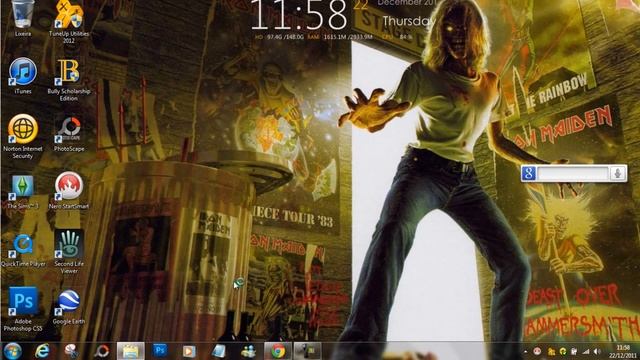Image resolution: width=640 pixels, height=360 pixels.
Task: Select the PhotoScape desktop shortcut
Action: coord(69,134)
